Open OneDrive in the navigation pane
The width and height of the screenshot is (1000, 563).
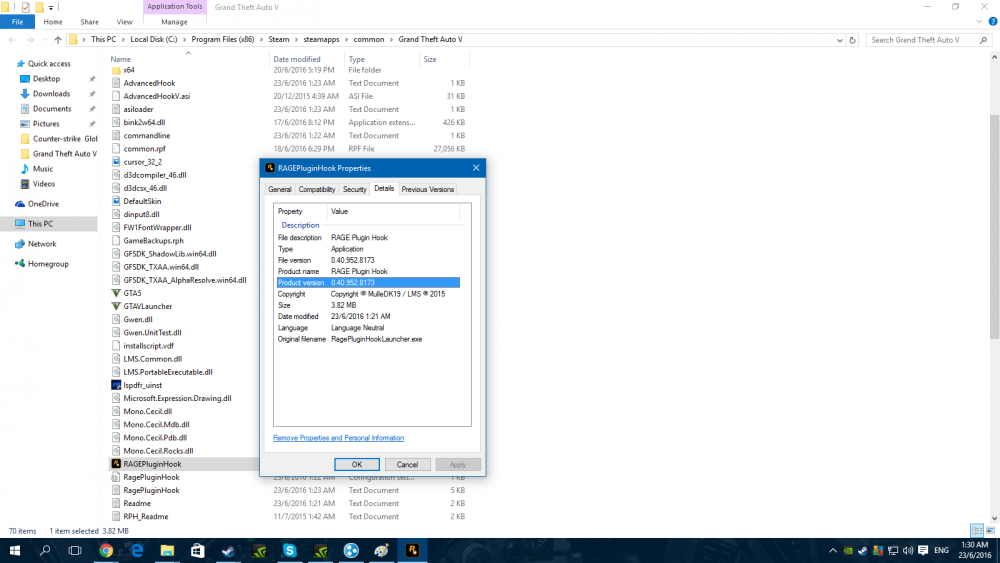click(x=43, y=204)
